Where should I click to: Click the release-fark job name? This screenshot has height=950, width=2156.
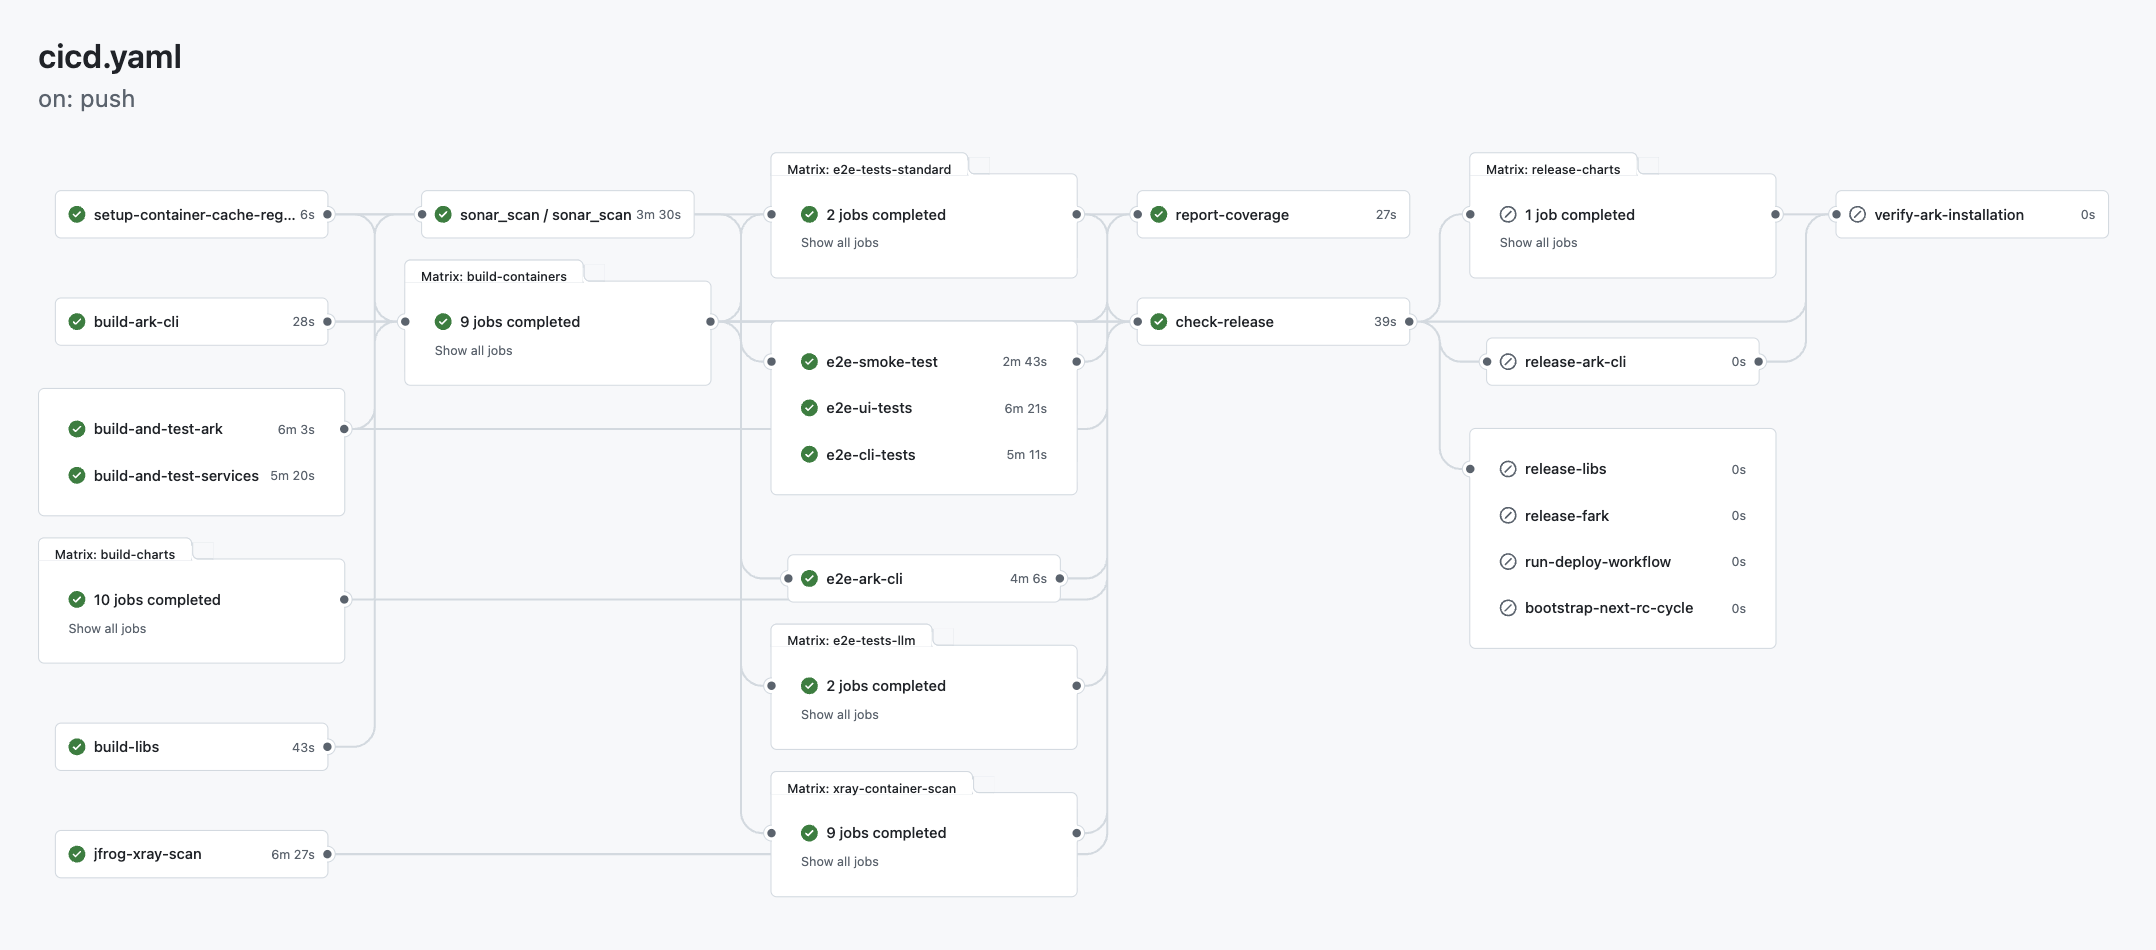point(1566,516)
